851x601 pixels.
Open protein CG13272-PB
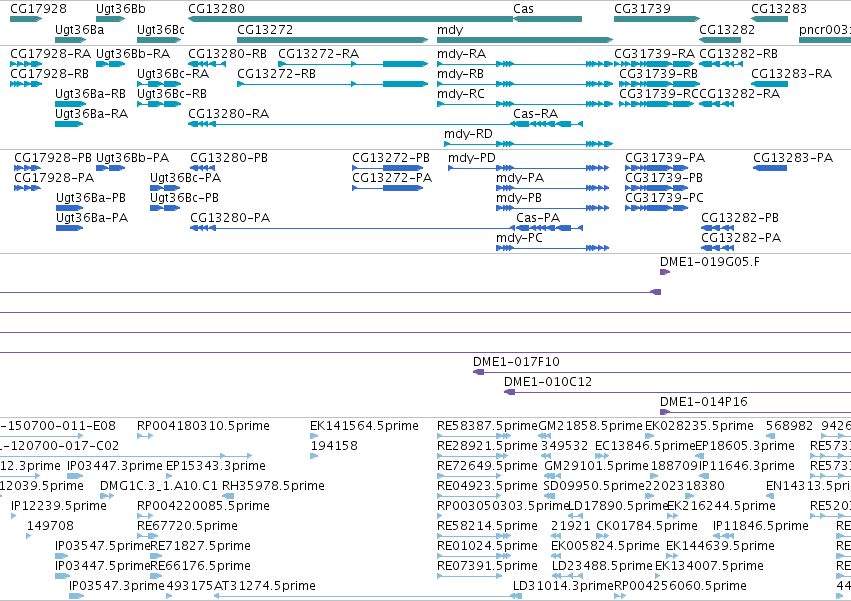tap(391, 158)
